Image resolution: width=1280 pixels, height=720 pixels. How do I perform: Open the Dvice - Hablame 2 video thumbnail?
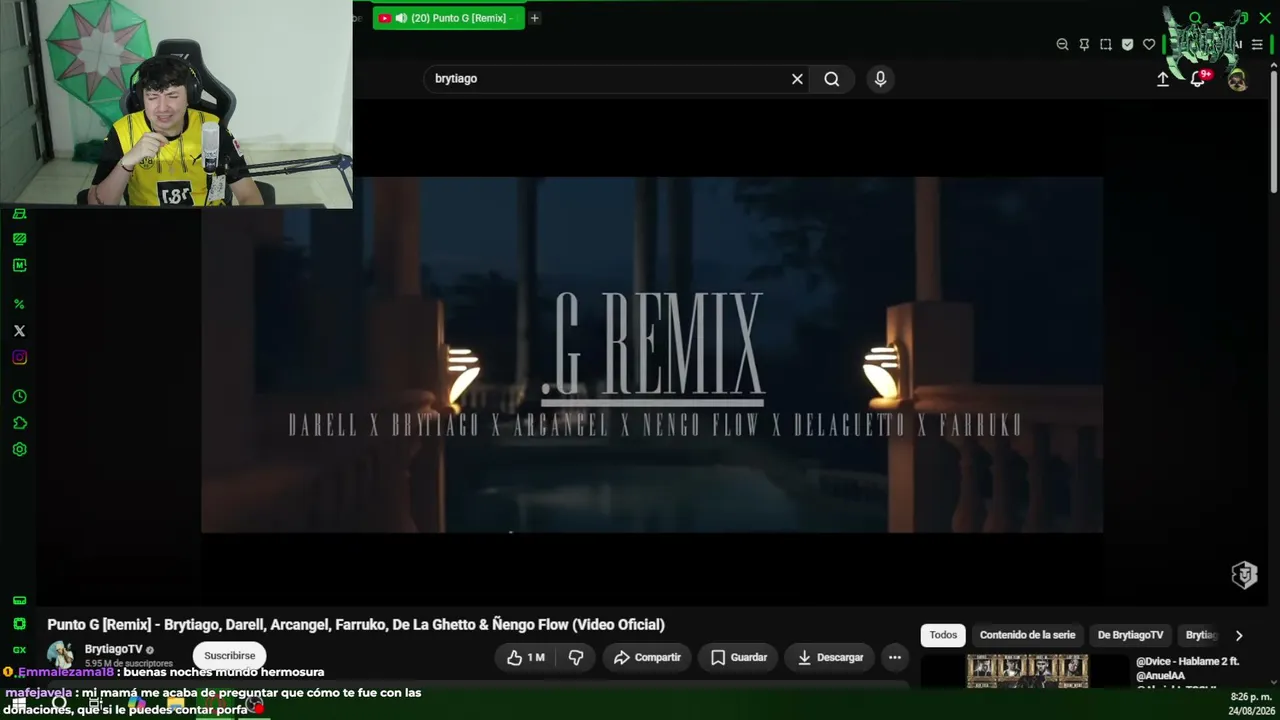click(1027, 671)
